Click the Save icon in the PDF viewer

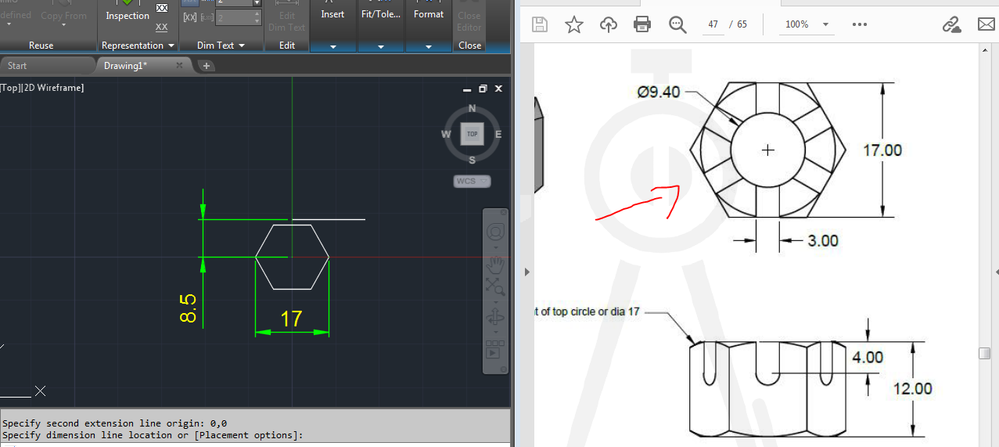(540, 25)
